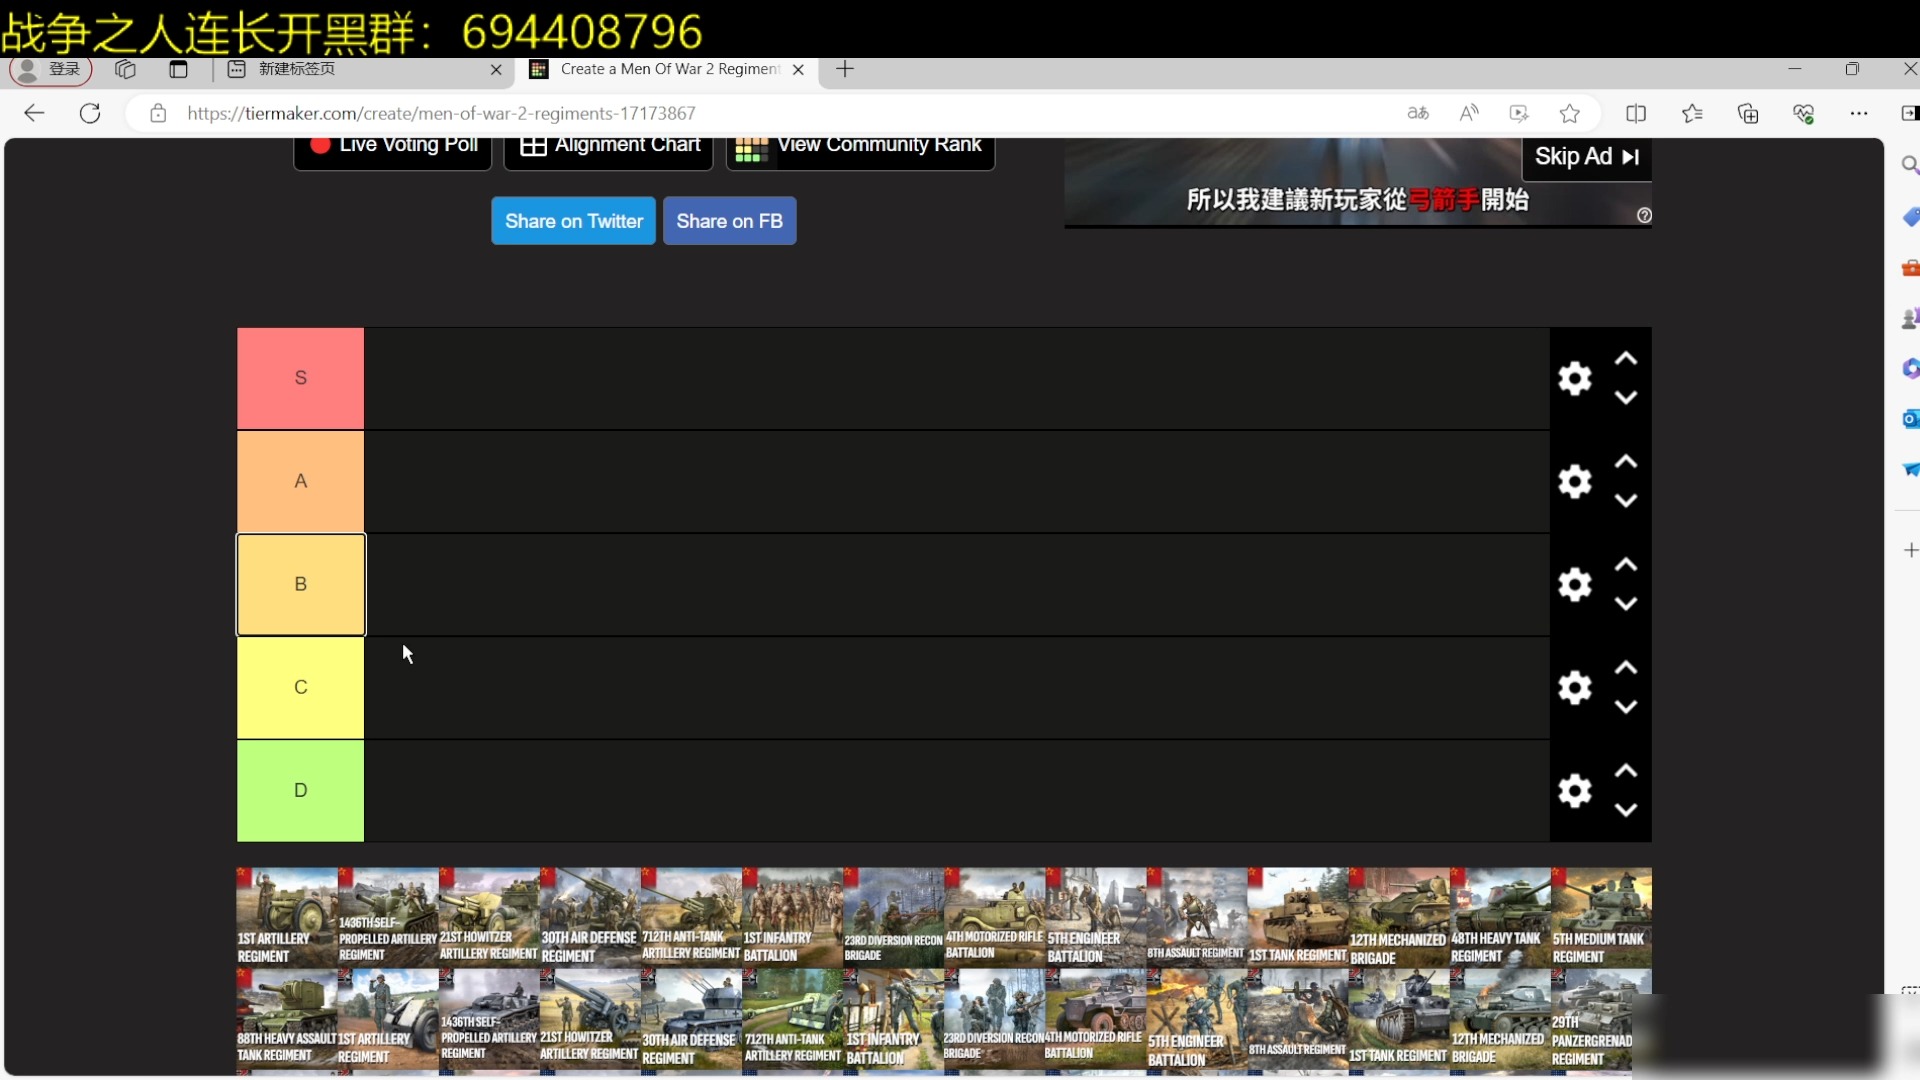Open Outlook icon in browser sidebar
This screenshot has height=1080, width=1920.
(x=1909, y=418)
